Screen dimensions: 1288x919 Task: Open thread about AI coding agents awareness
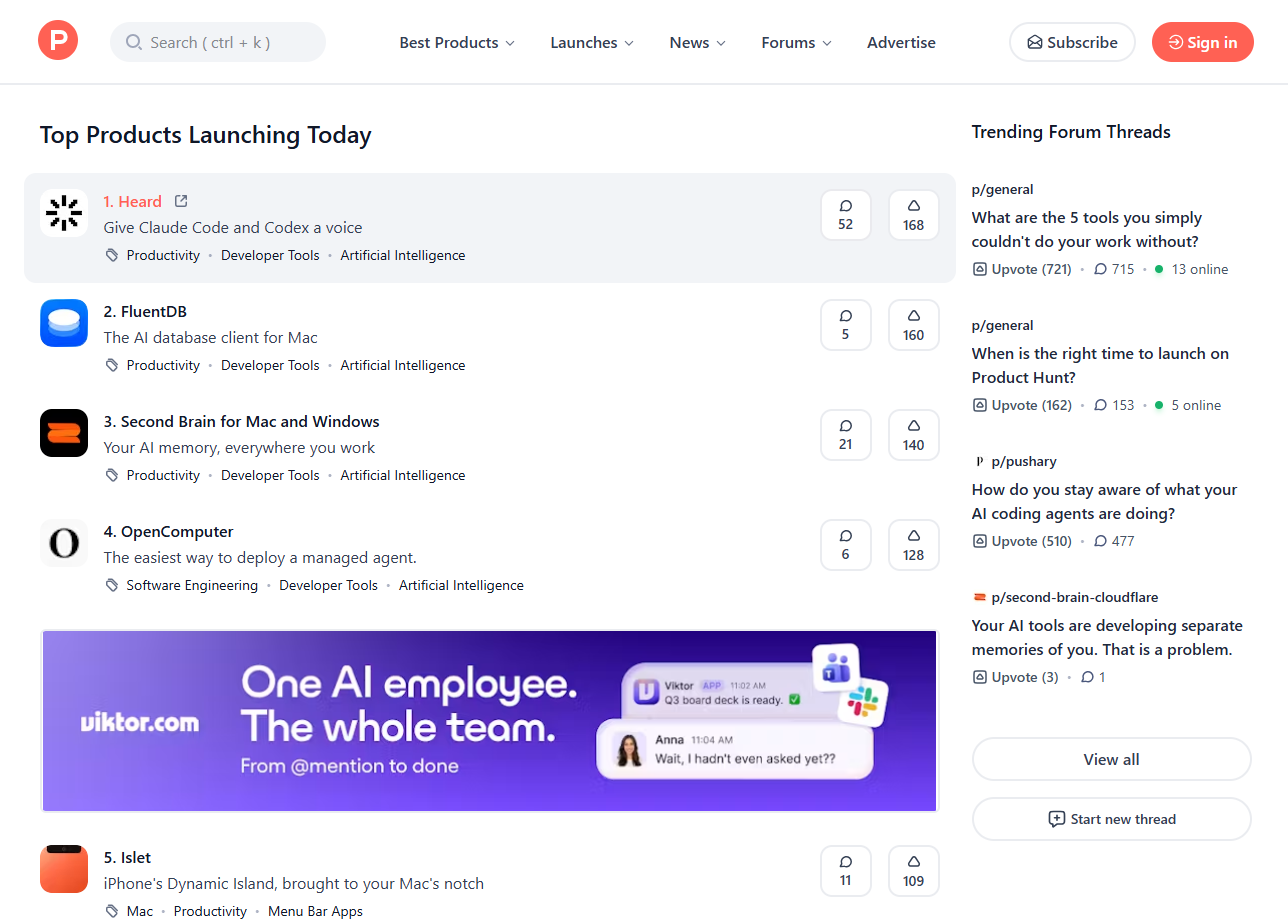[1105, 501]
